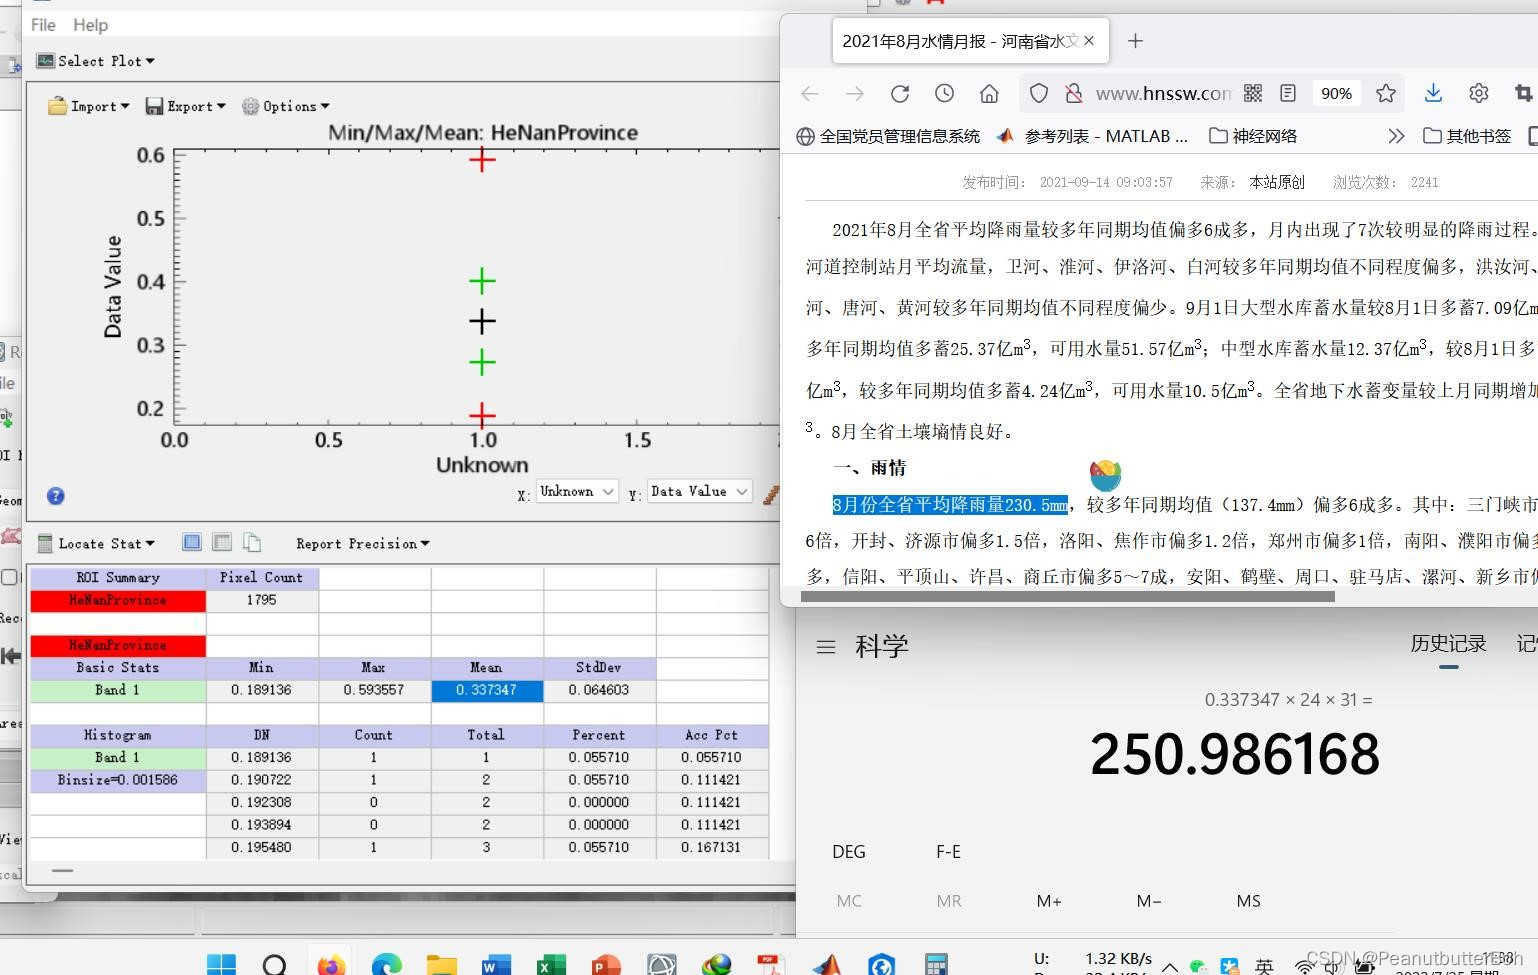Open MATLAB from the taskbar
The width and height of the screenshot is (1538, 975).
(826, 963)
